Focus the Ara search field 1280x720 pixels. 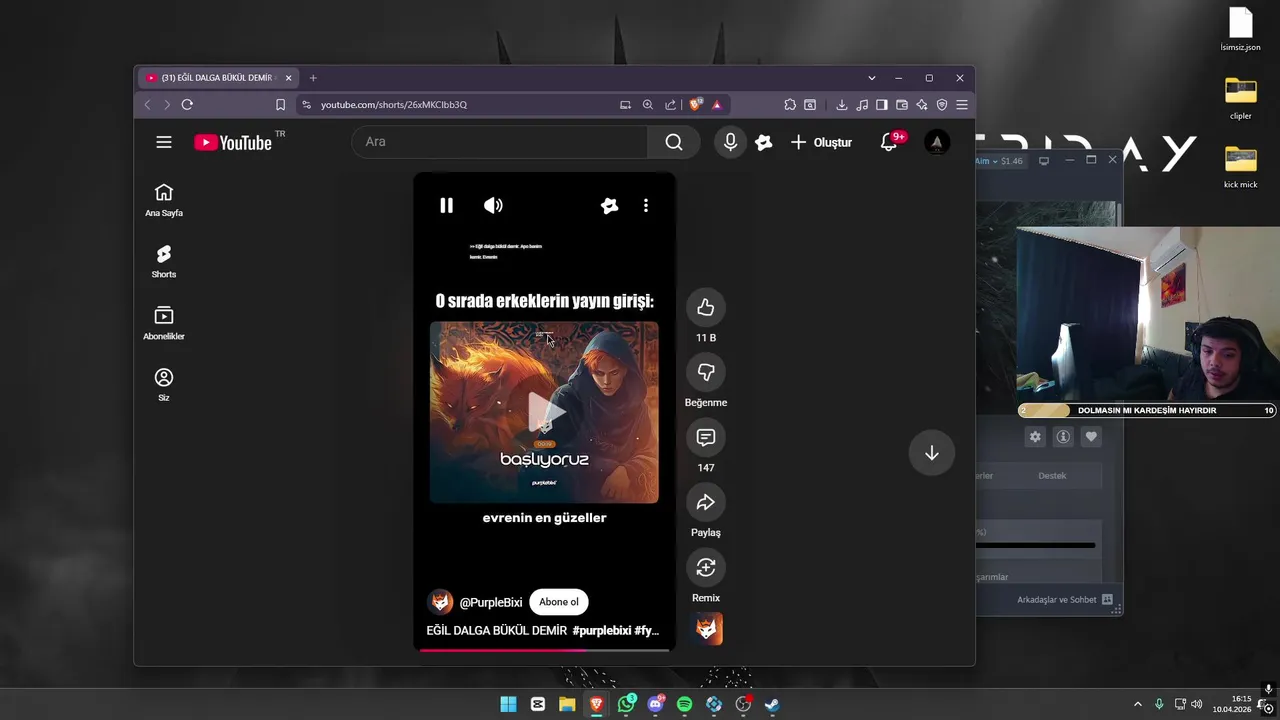click(x=499, y=142)
